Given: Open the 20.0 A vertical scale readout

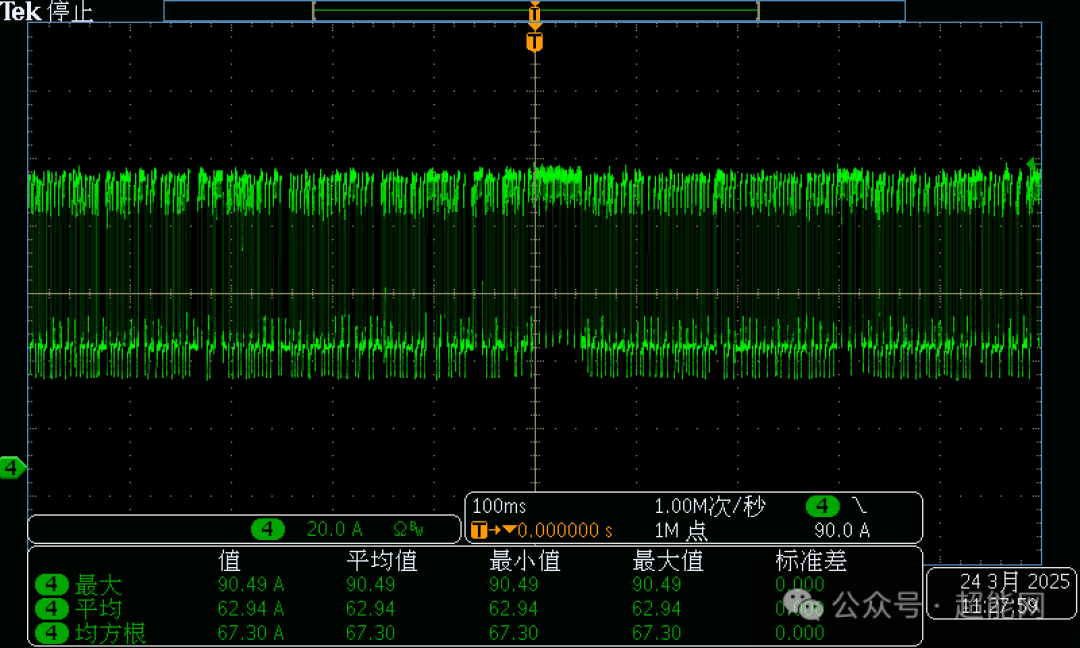Looking at the screenshot, I should pyautogui.click(x=334, y=529).
